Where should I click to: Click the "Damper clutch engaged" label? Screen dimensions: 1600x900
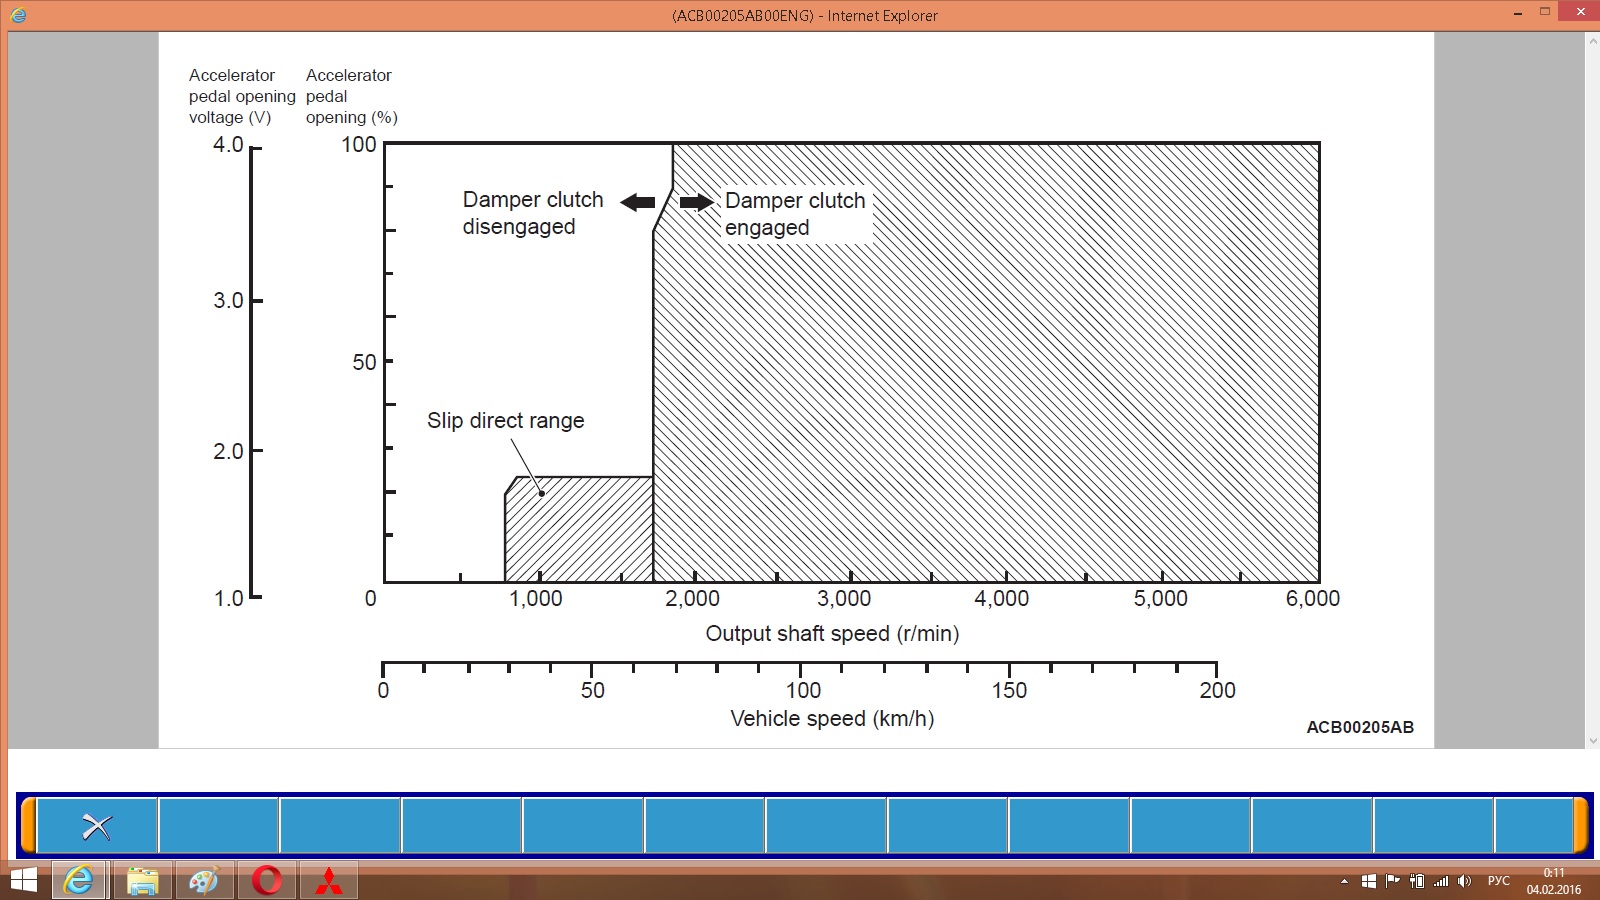coord(795,214)
